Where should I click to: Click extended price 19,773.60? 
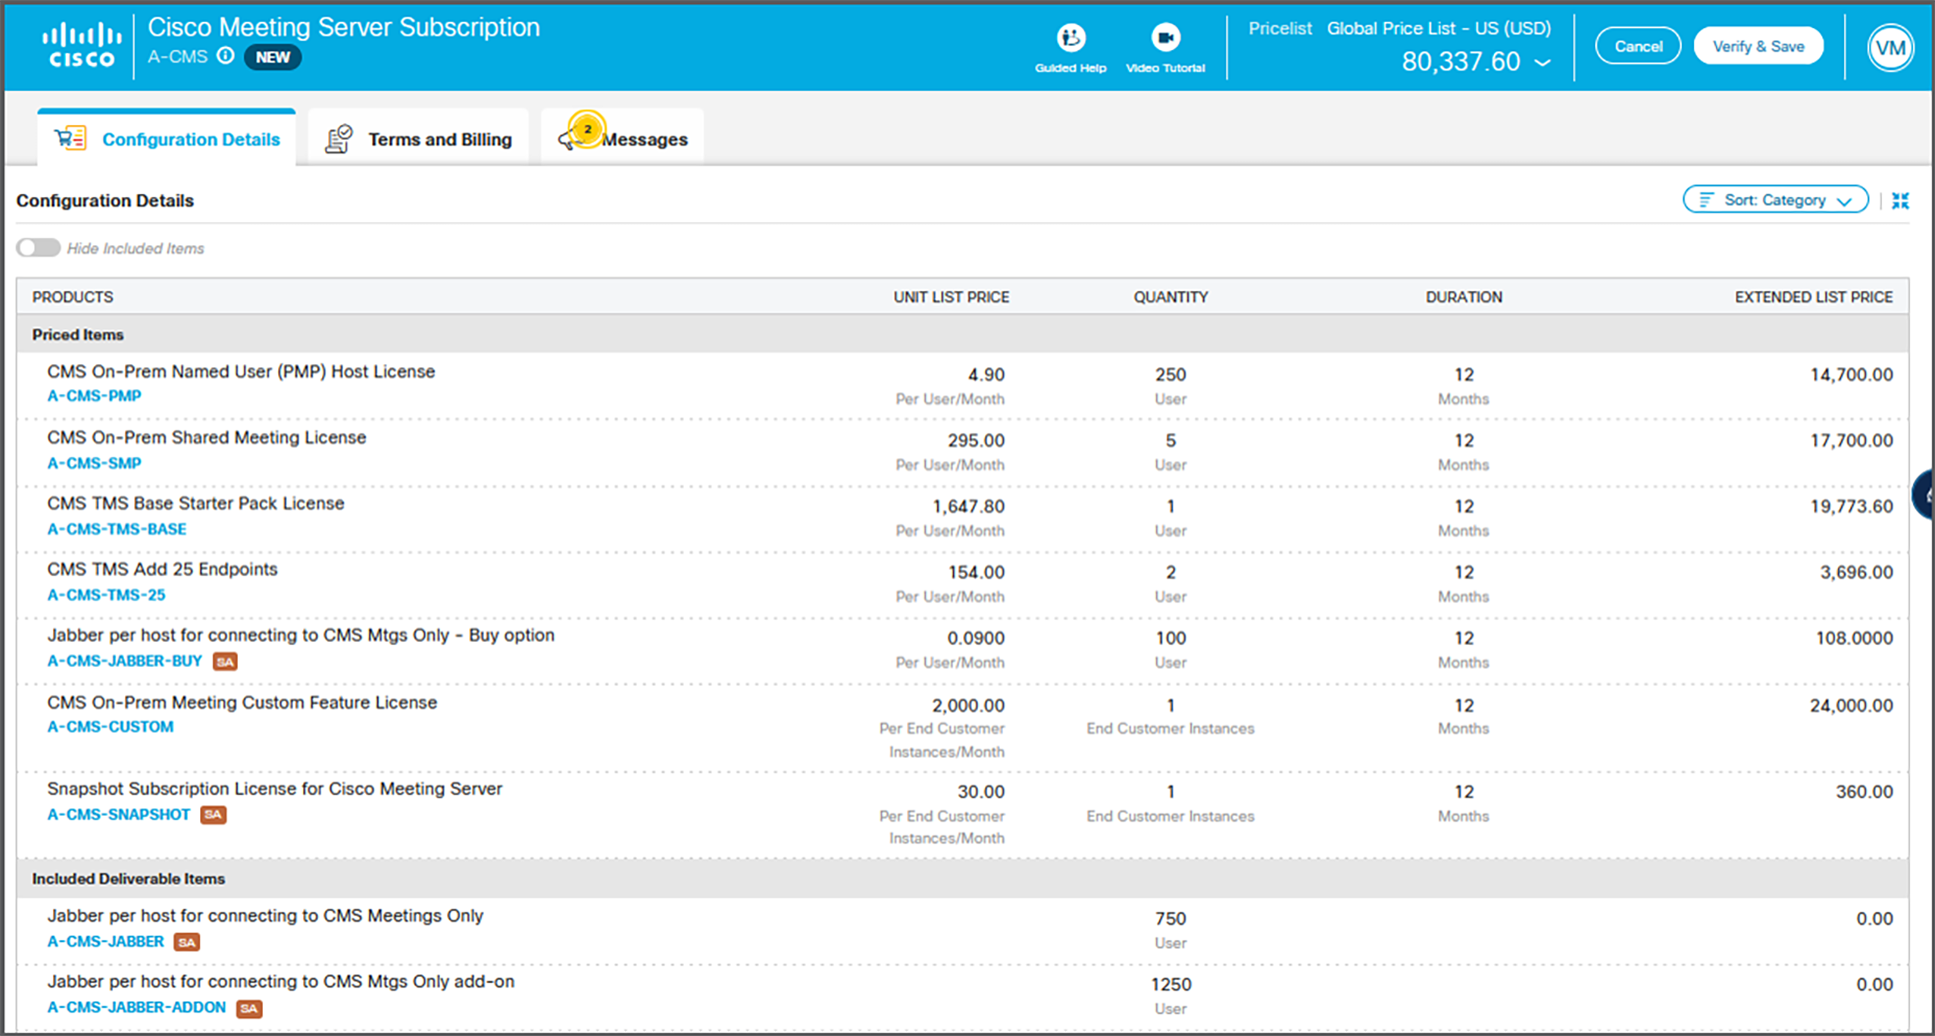[x=1851, y=507]
